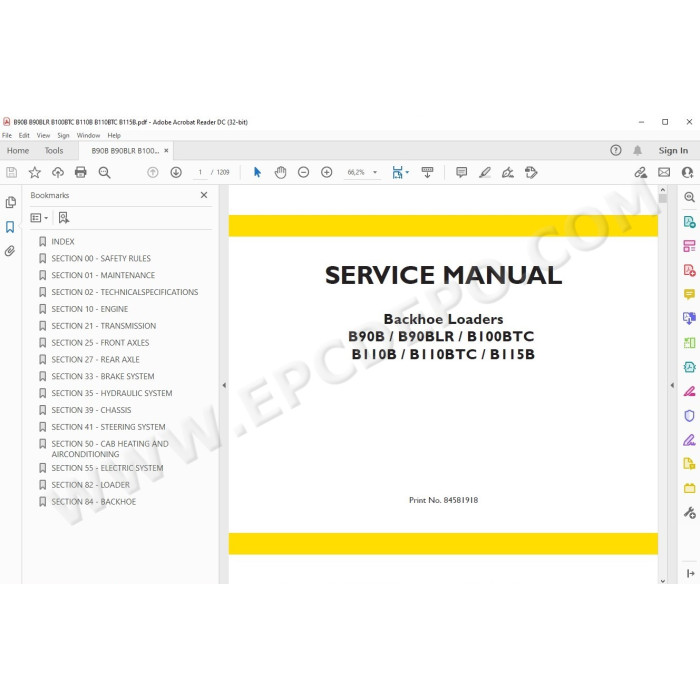Add a comment sticky note
The height and width of the screenshot is (700, 700).
pos(462,172)
